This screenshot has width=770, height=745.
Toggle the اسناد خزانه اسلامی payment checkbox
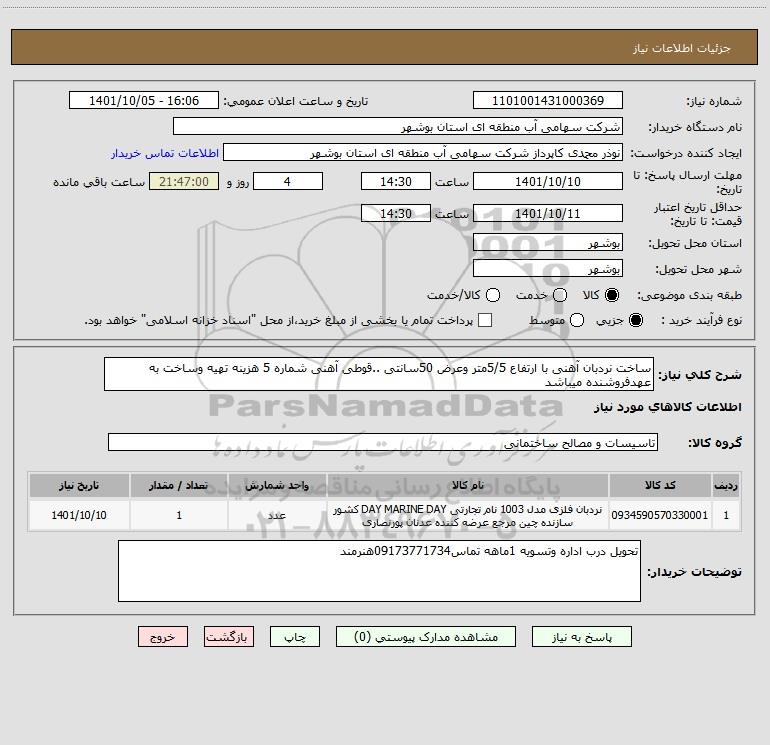[x=485, y=320]
